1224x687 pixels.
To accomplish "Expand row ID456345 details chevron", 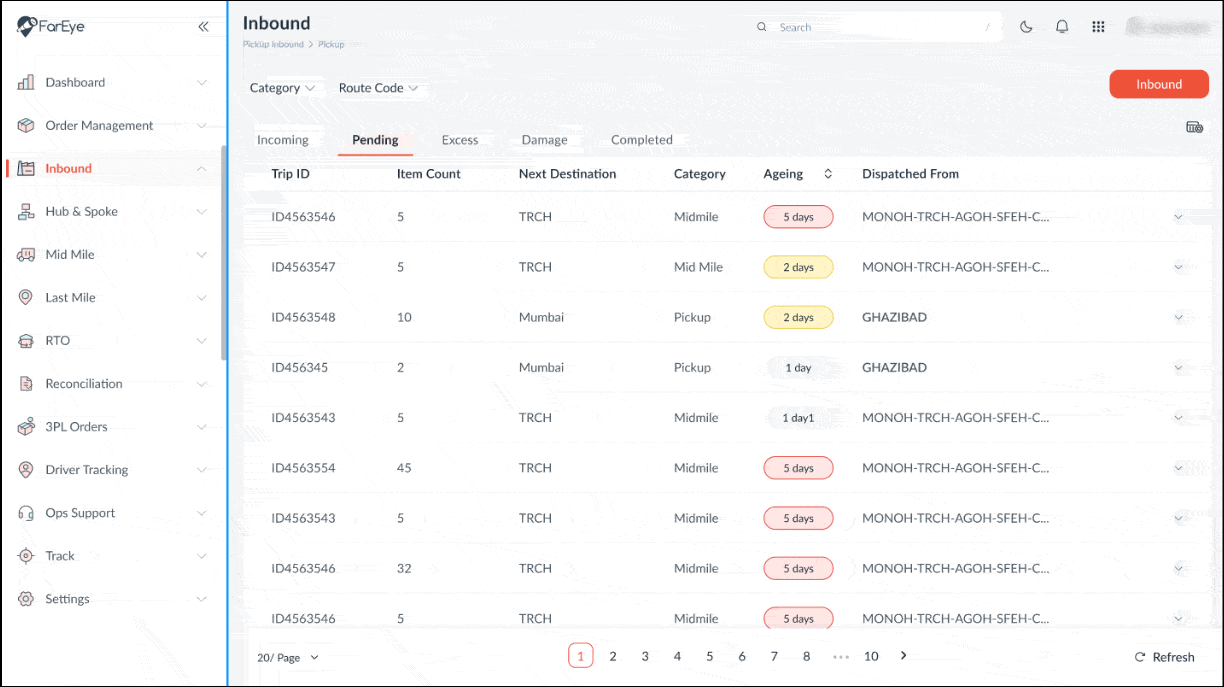I will [1178, 367].
